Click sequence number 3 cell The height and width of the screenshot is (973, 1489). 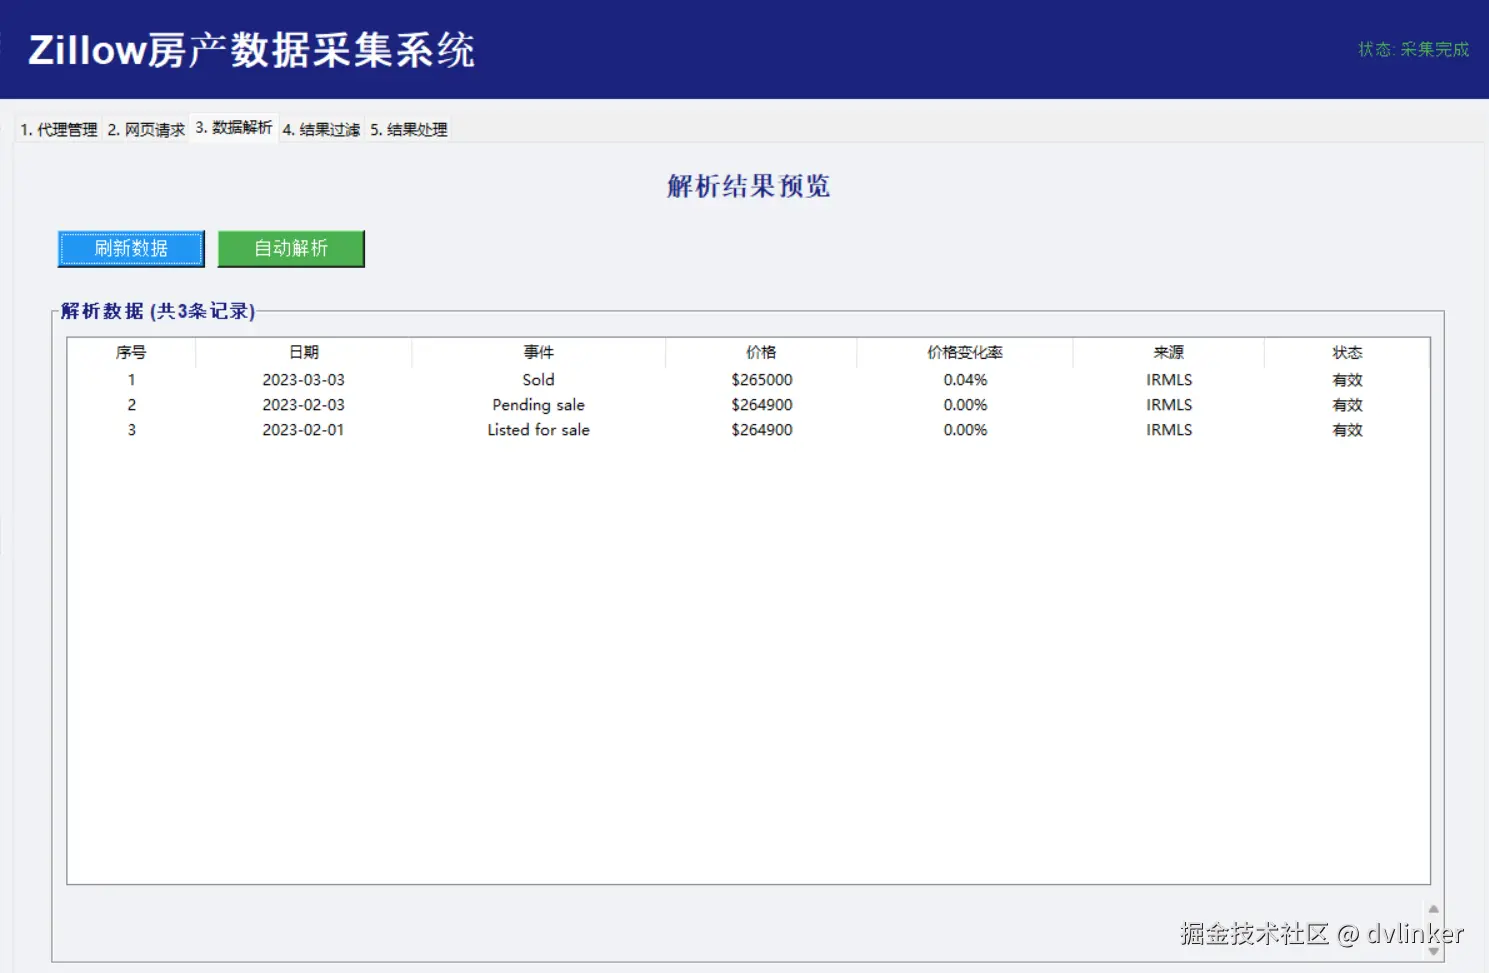[131, 430]
